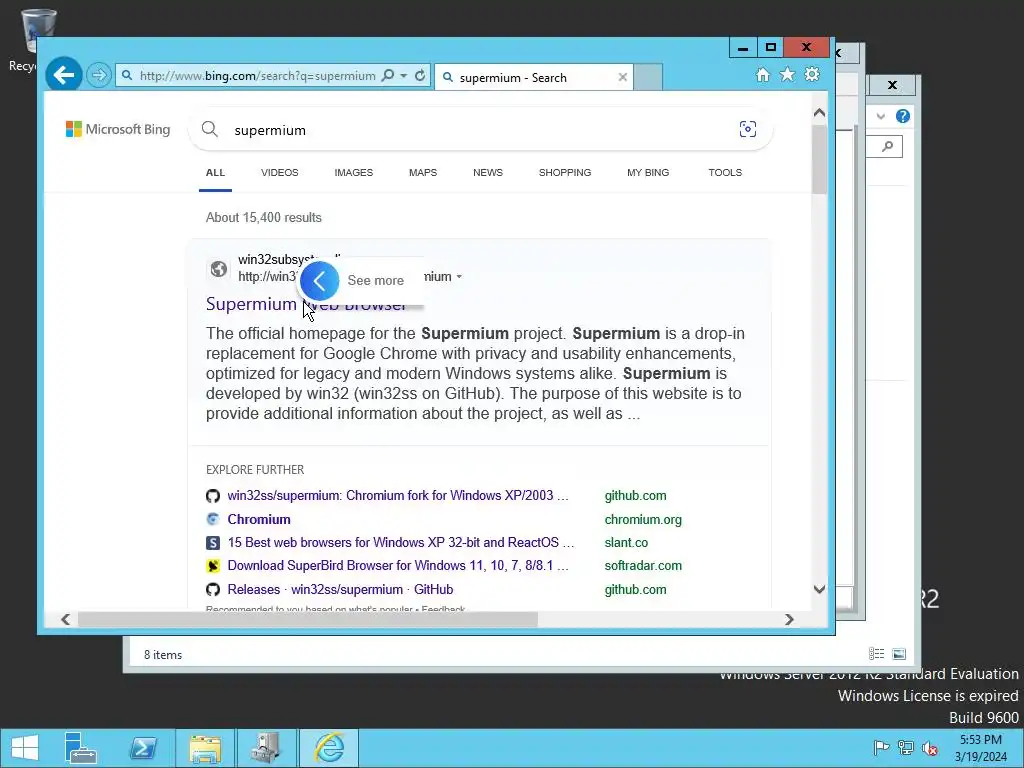Click '8 items' status text in Explorer
This screenshot has height=768, width=1024.
pos(163,655)
